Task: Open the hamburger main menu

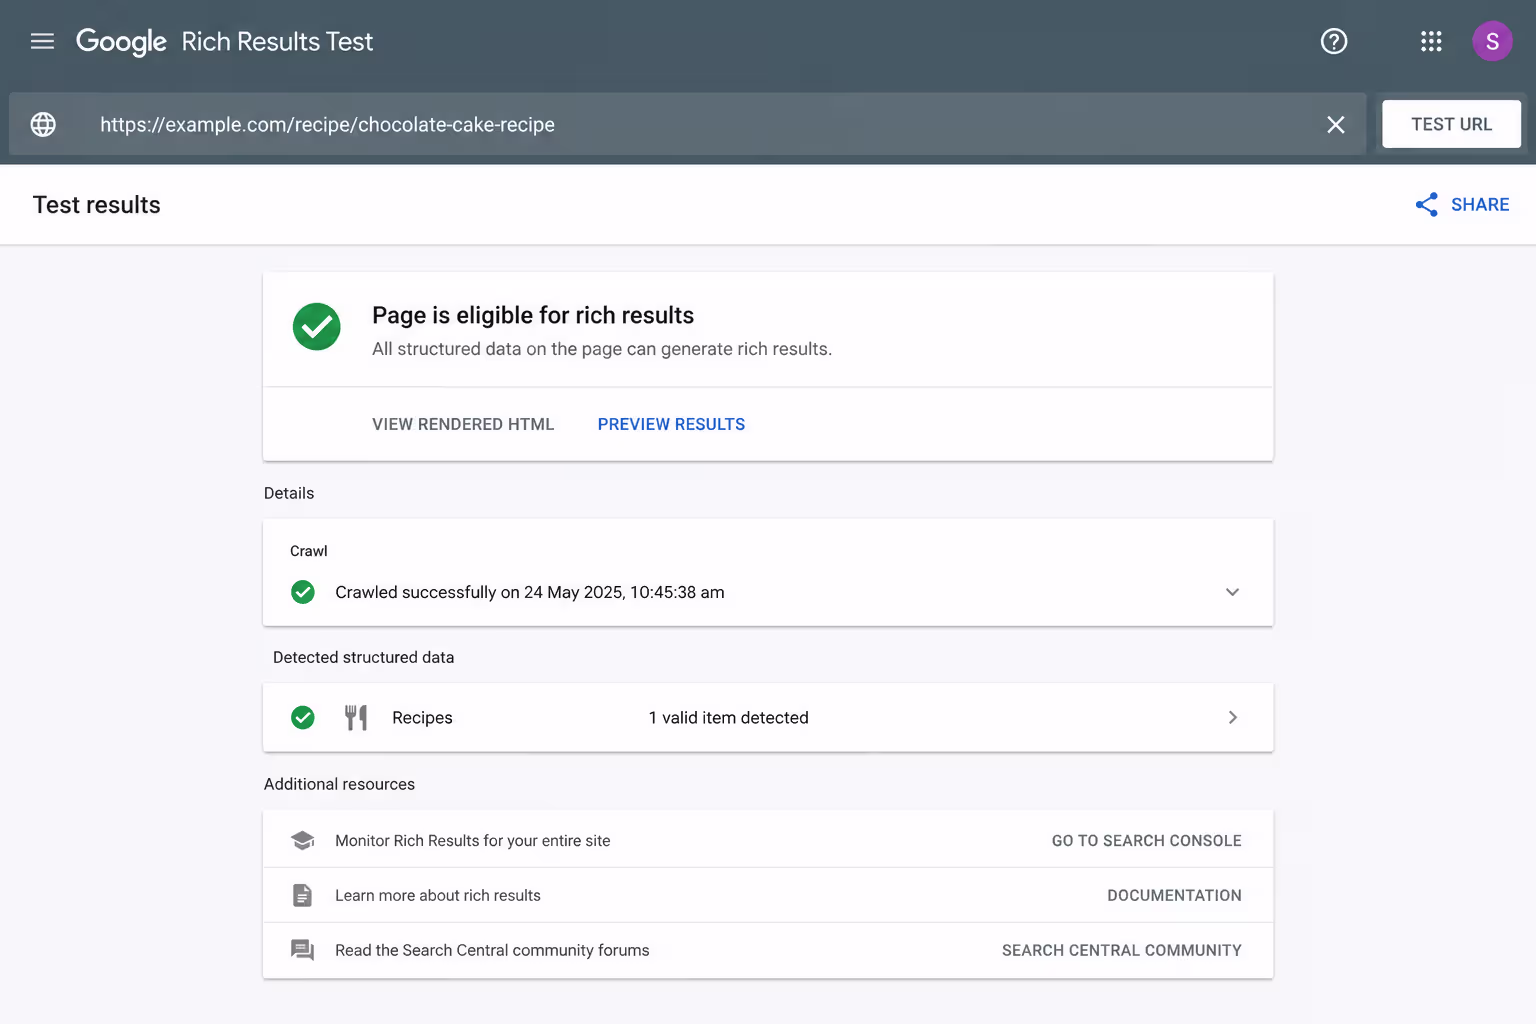Action: (x=42, y=41)
